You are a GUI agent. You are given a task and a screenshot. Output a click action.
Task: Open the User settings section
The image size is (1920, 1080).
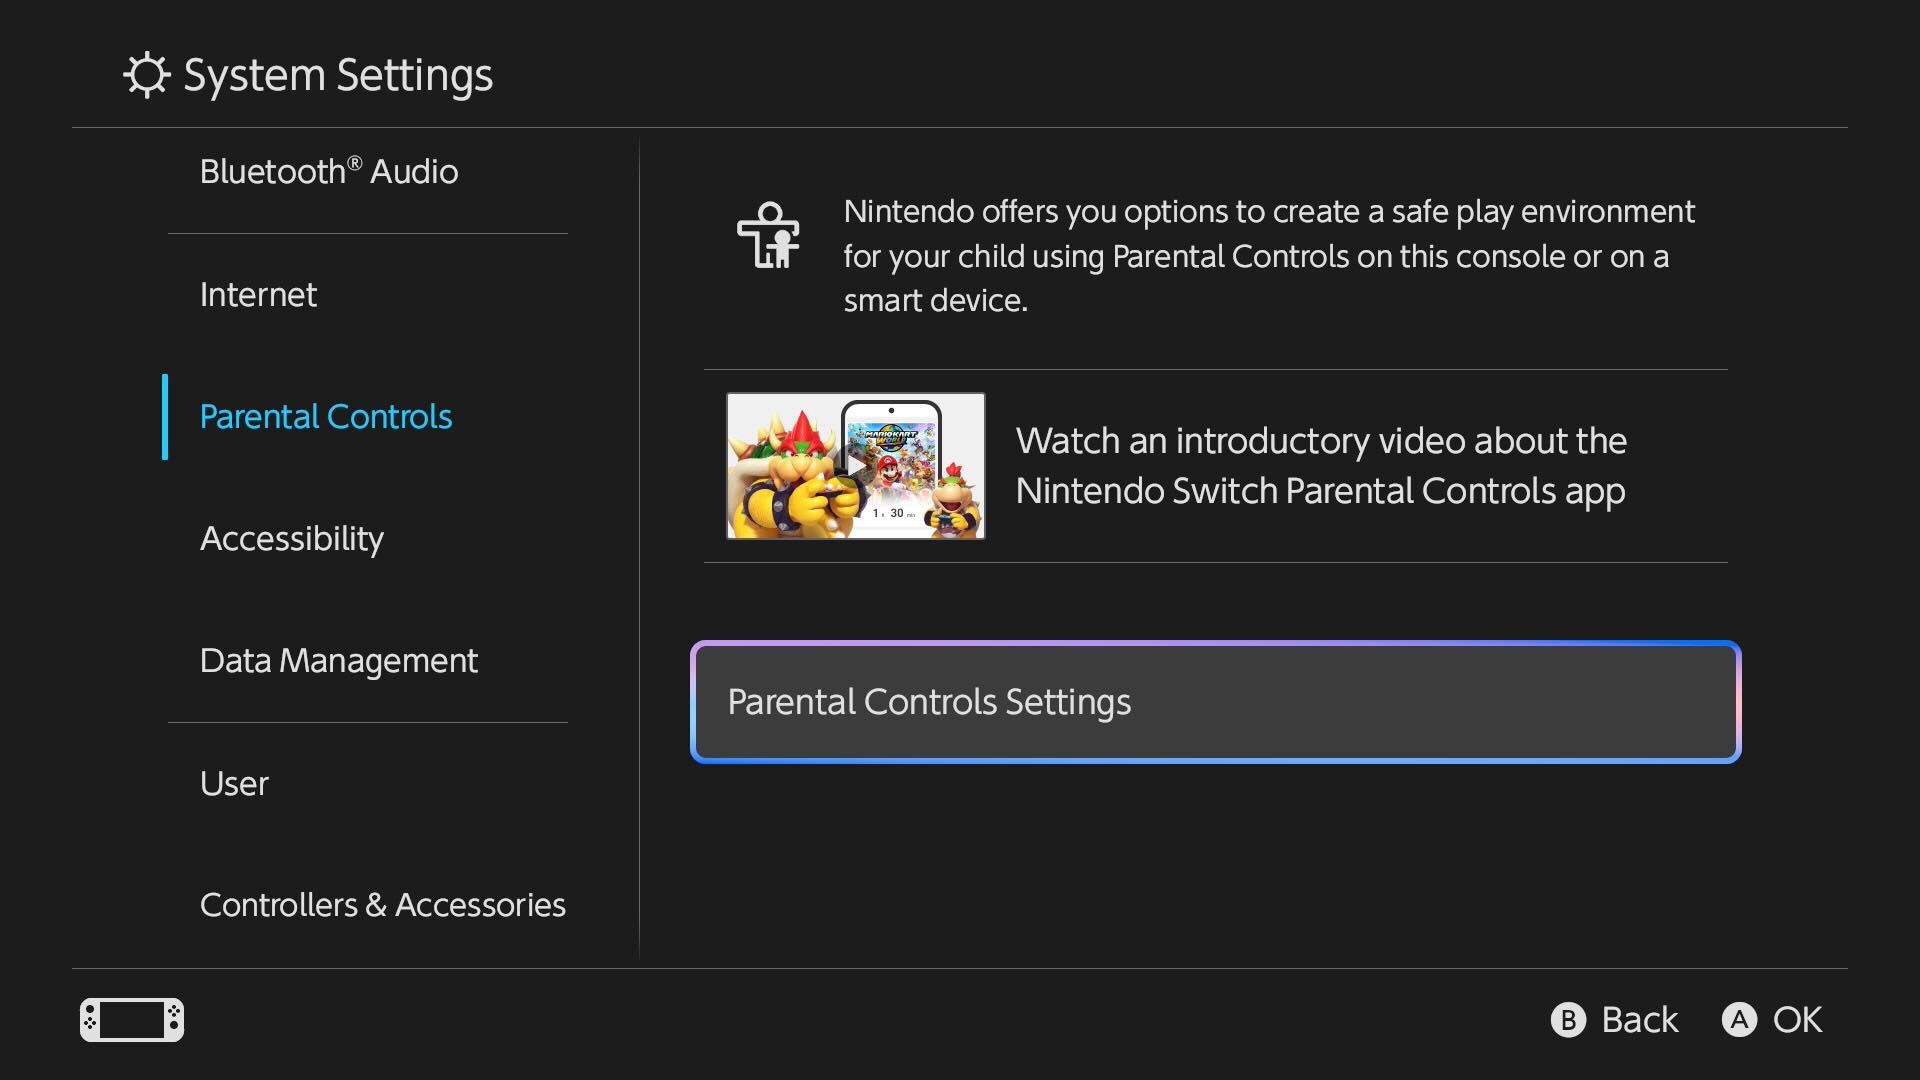(234, 783)
